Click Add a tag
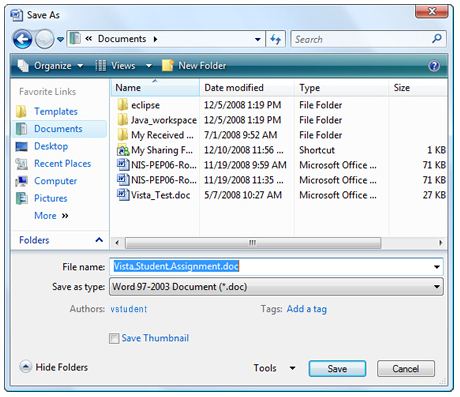 click(307, 309)
